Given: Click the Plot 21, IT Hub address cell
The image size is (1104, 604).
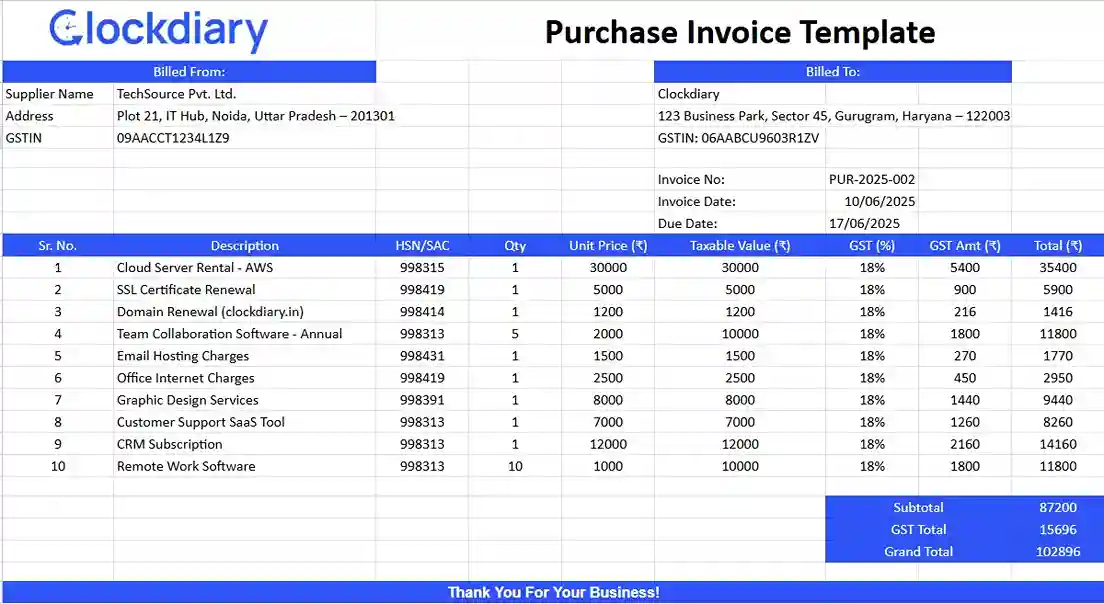Looking at the screenshot, I should point(256,116).
